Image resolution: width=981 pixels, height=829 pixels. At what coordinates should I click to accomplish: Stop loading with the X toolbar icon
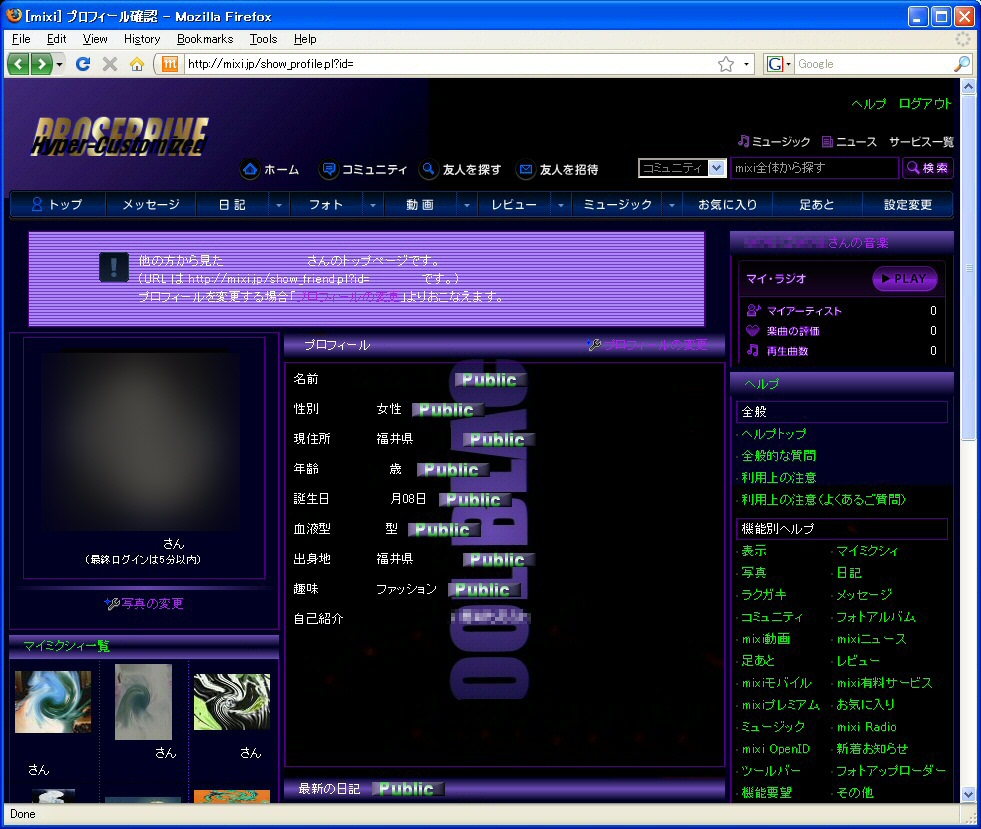point(109,64)
